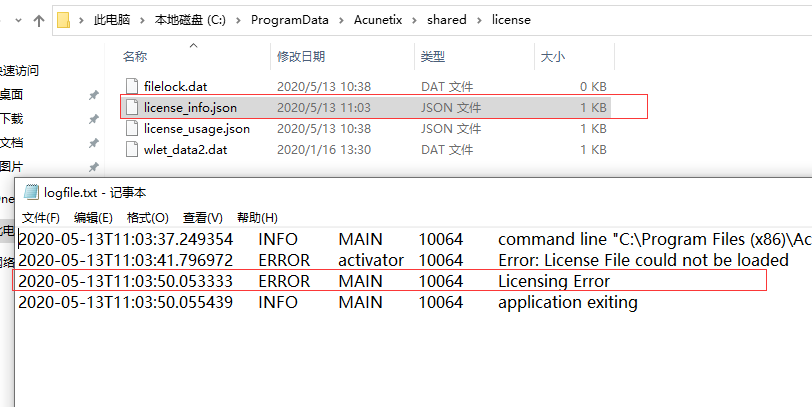The width and height of the screenshot is (812, 407).
Task: Open the 格式(O) menu in Notepad
Action: (x=147, y=217)
